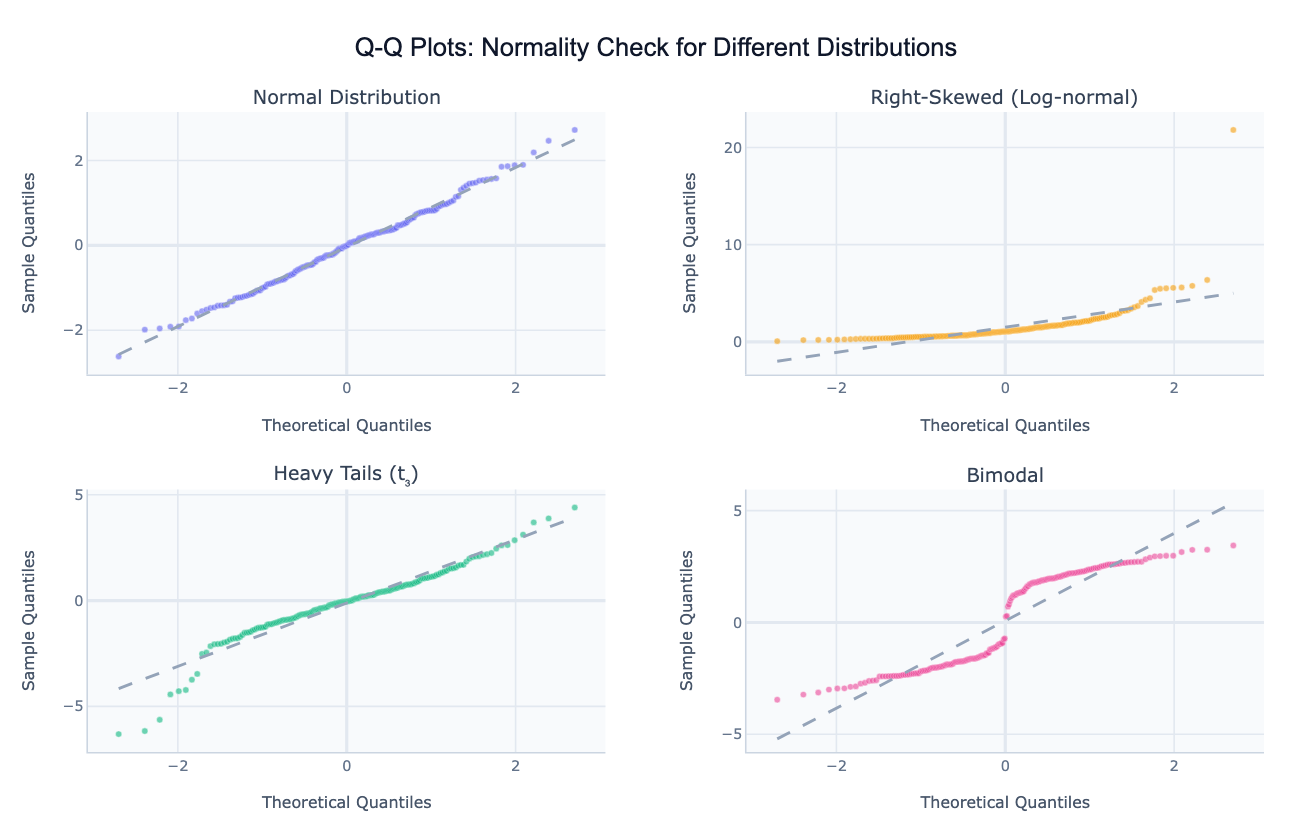1312x832 pixels.
Task: Click the Heavy Tails plot's Theoretical Quantiles label
Action: [346, 802]
